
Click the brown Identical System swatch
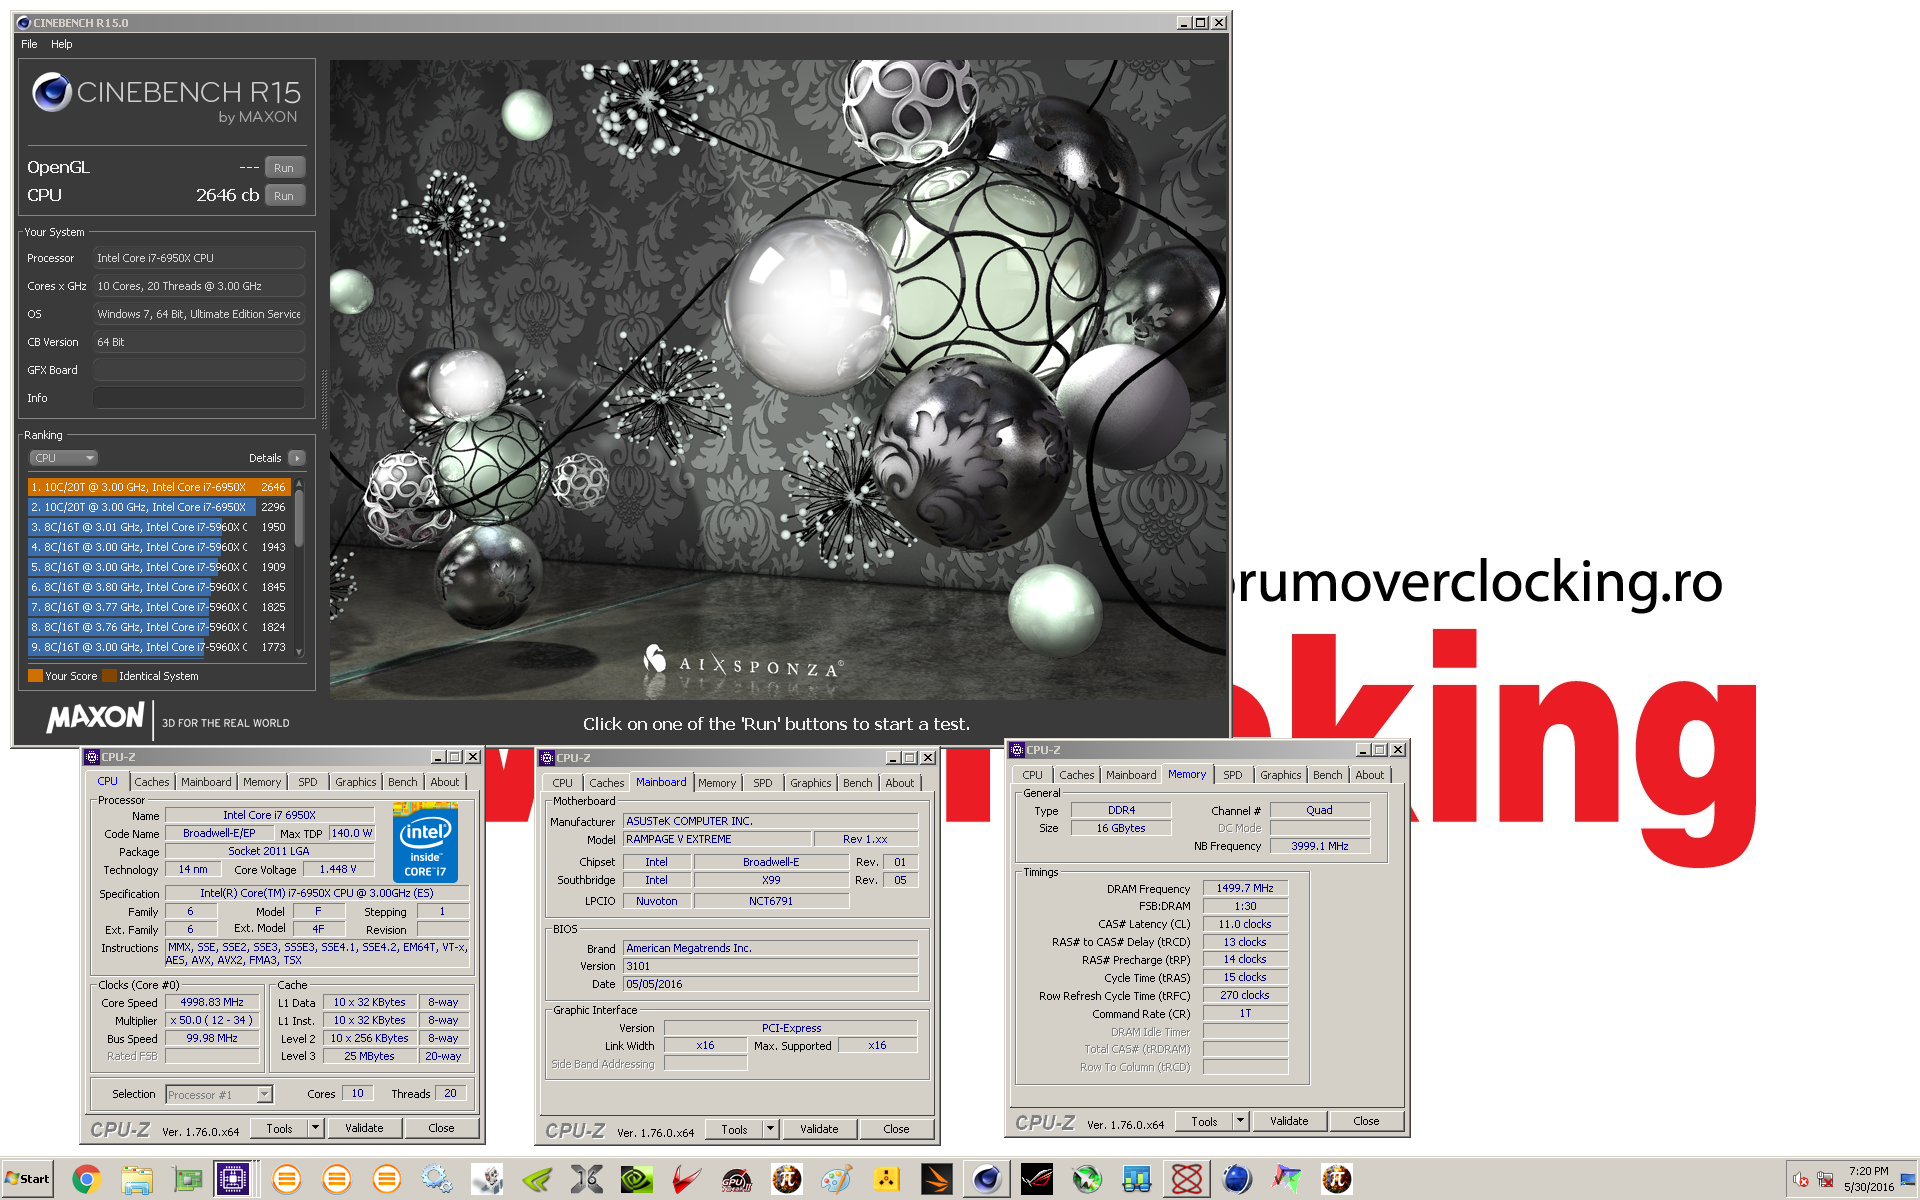coord(109,676)
